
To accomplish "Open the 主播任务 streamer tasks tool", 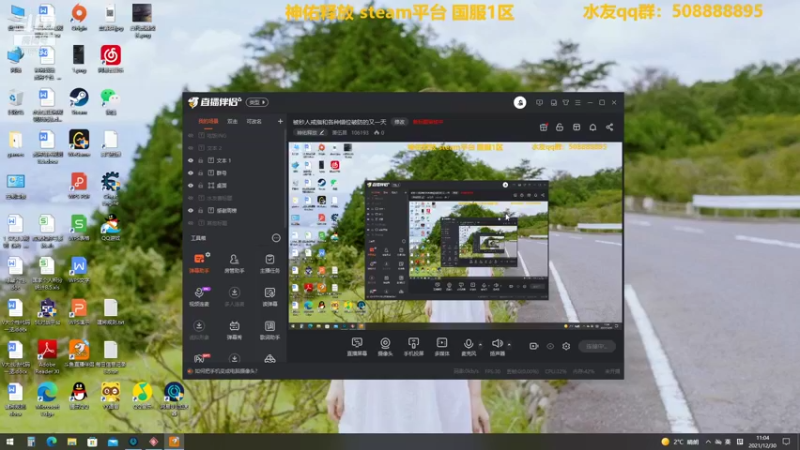I will coord(269,263).
